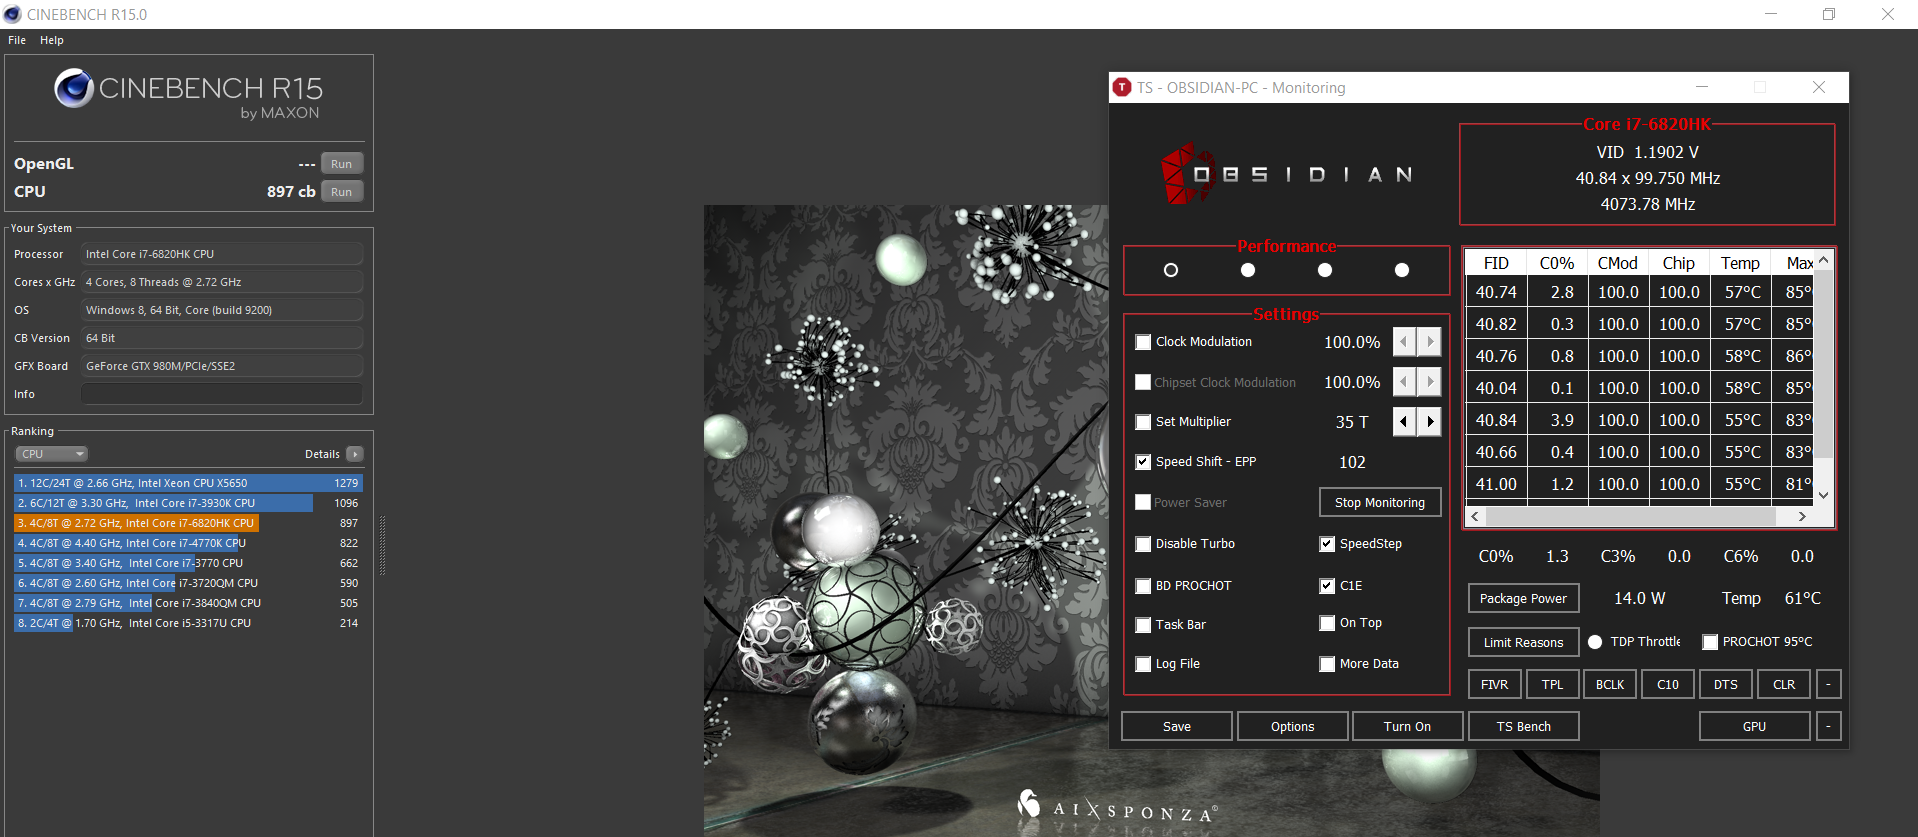This screenshot has width=1918, height=837.
Task: Launch TS Bench
Action: coord(1524,726)
